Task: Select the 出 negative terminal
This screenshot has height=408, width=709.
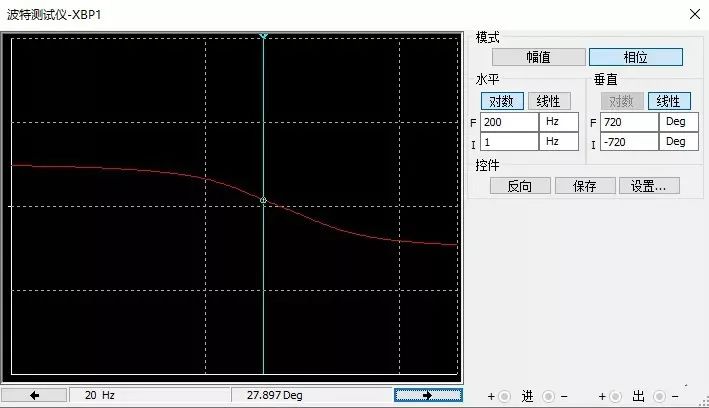Action: click(659, 397)
